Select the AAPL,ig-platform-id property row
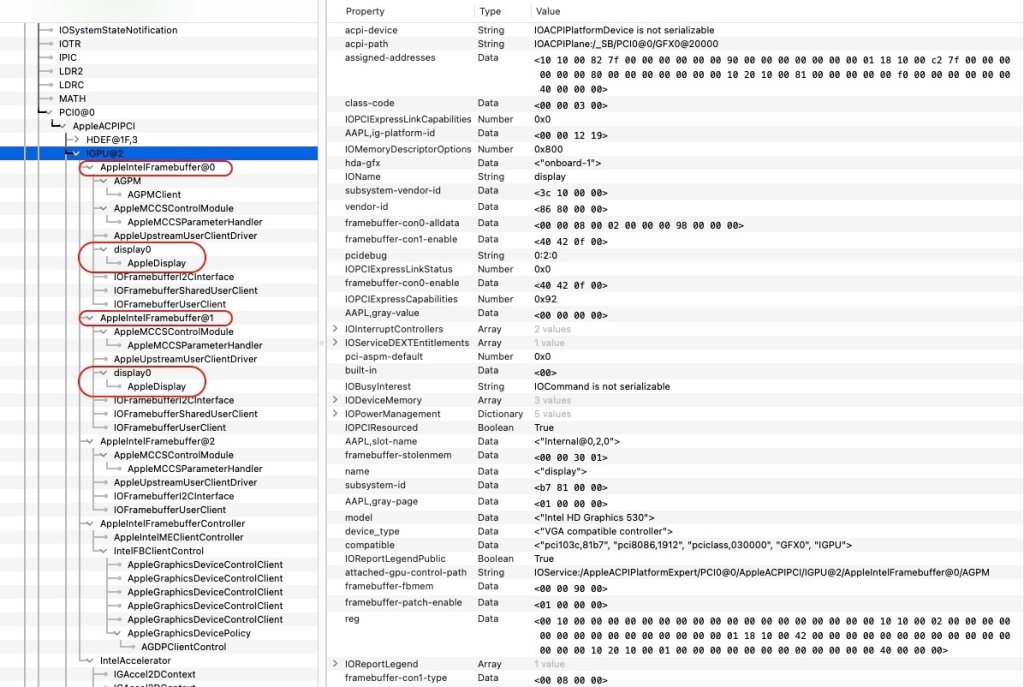This screenshot has height=687, width=1024. click(x=675, y=133)
